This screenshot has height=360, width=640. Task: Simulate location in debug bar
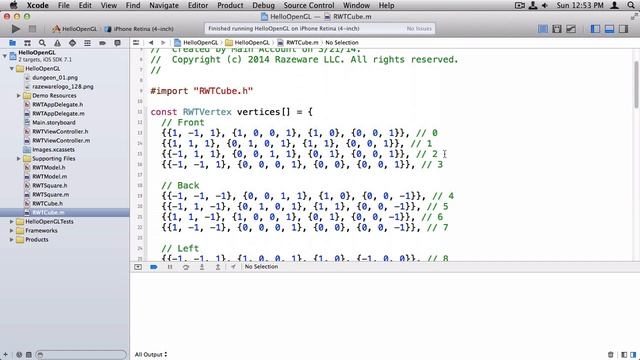[x=233, y=267]
